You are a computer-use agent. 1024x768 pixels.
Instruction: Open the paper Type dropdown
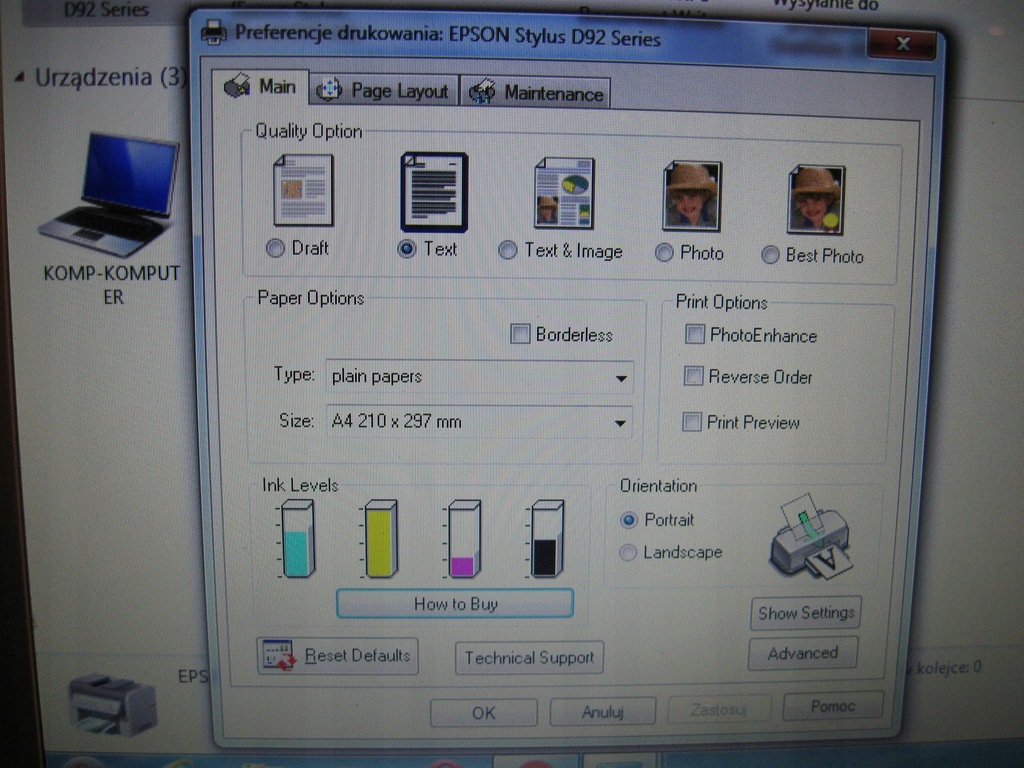click(479, 377)
